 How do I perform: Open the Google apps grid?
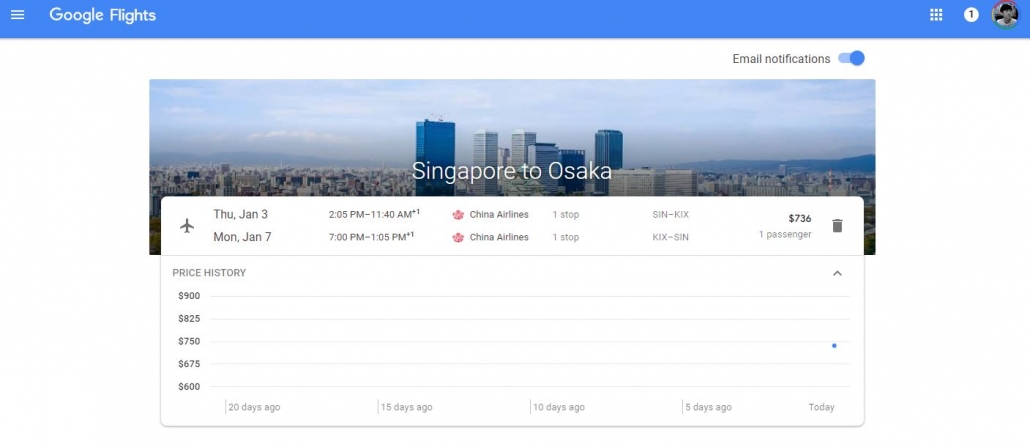[936, 15]
